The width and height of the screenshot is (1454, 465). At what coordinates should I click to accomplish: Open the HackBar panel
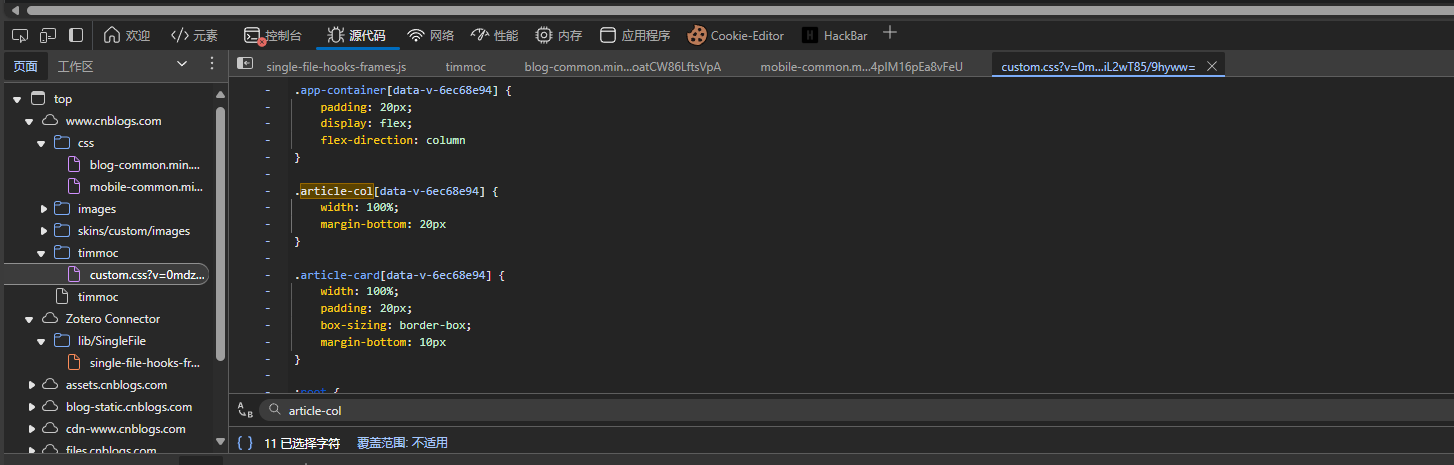point(835,35)
